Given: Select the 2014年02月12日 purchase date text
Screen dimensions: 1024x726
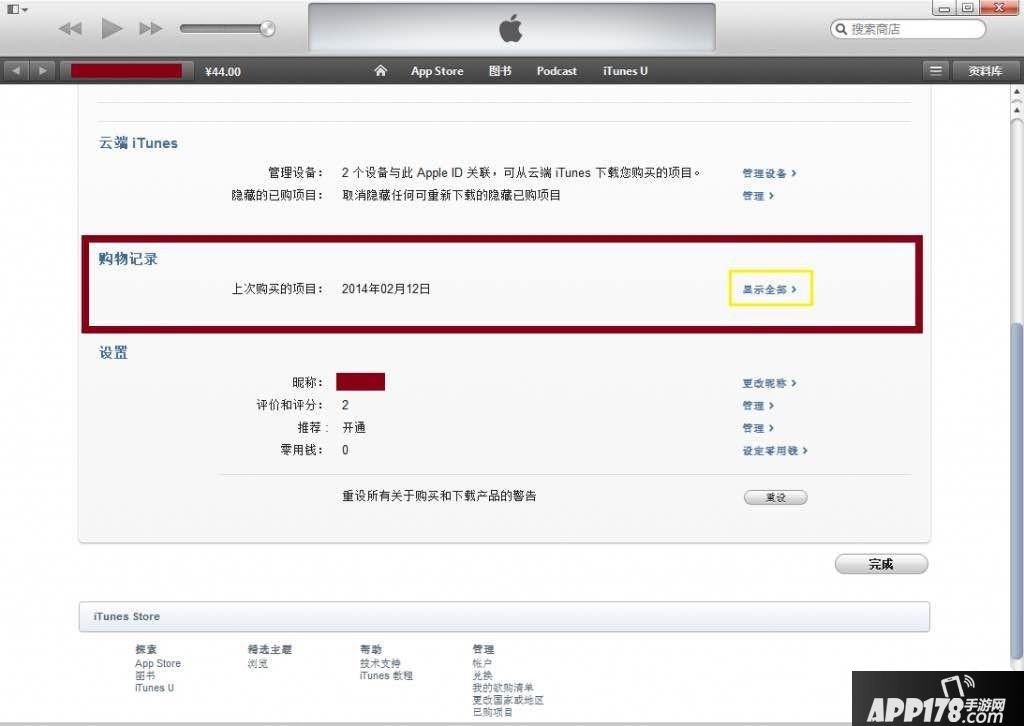Looking at the screenshot, I should (386, 289).
